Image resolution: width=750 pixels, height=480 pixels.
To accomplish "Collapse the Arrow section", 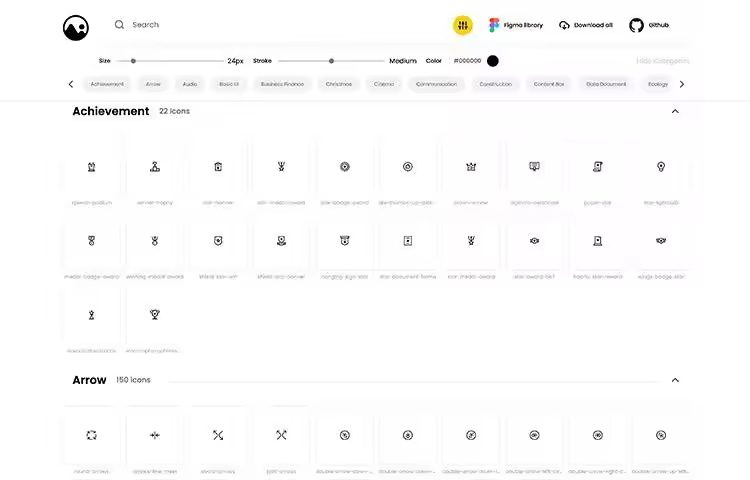I will click(x=675, y=380).
